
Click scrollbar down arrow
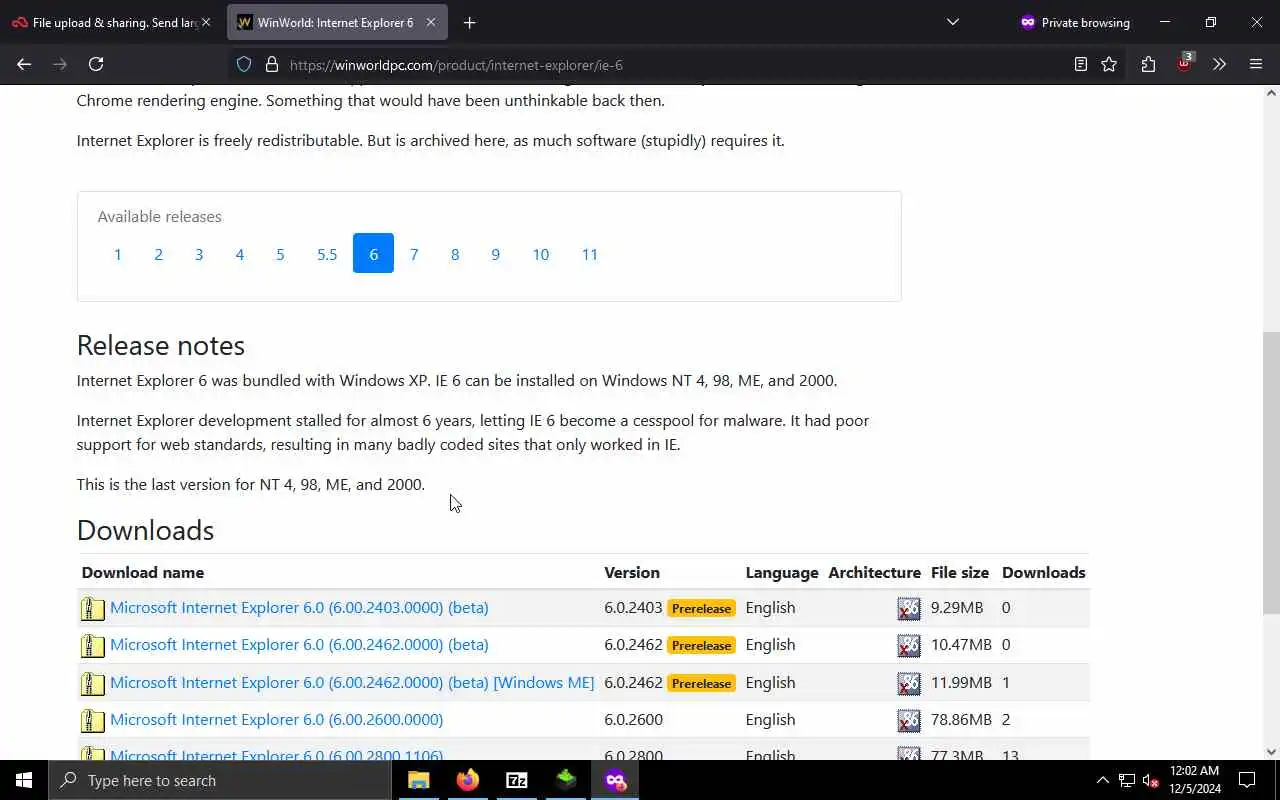[1271, 752]
